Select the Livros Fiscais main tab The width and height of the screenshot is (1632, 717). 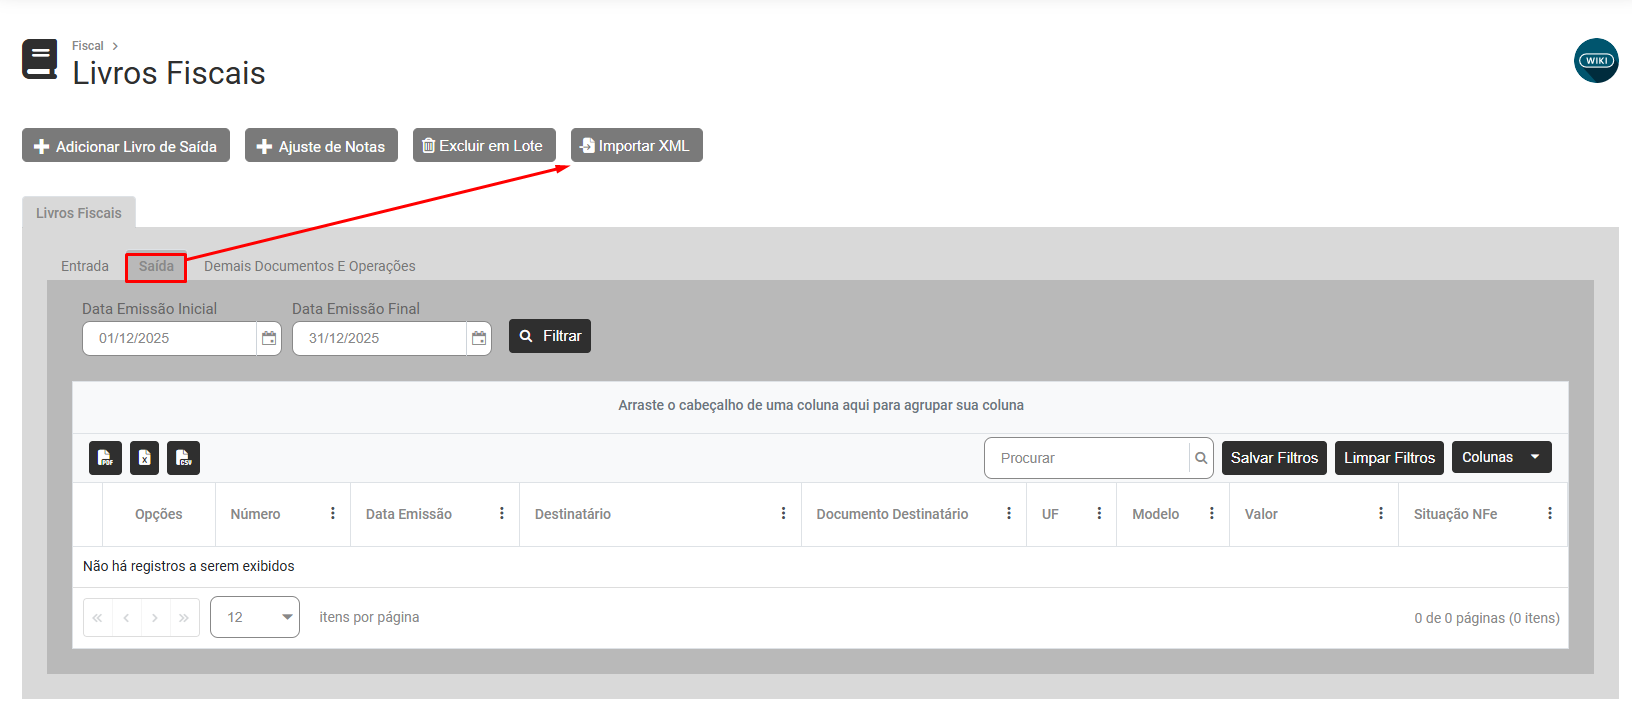click(79, 213)
